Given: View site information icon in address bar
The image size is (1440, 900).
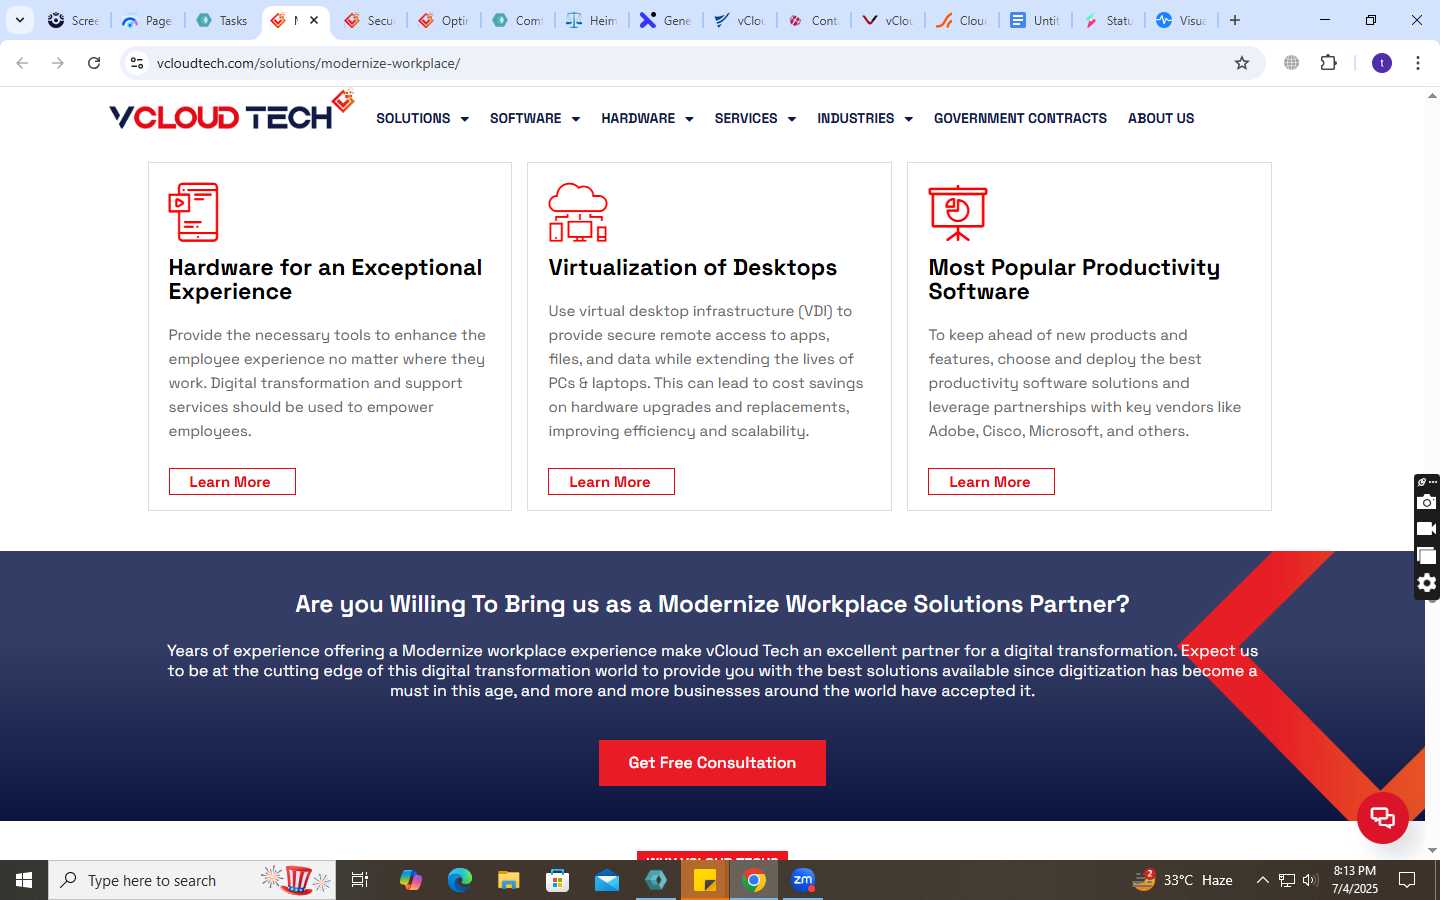Looking at the screenshot, I should (x=137, y=63).
